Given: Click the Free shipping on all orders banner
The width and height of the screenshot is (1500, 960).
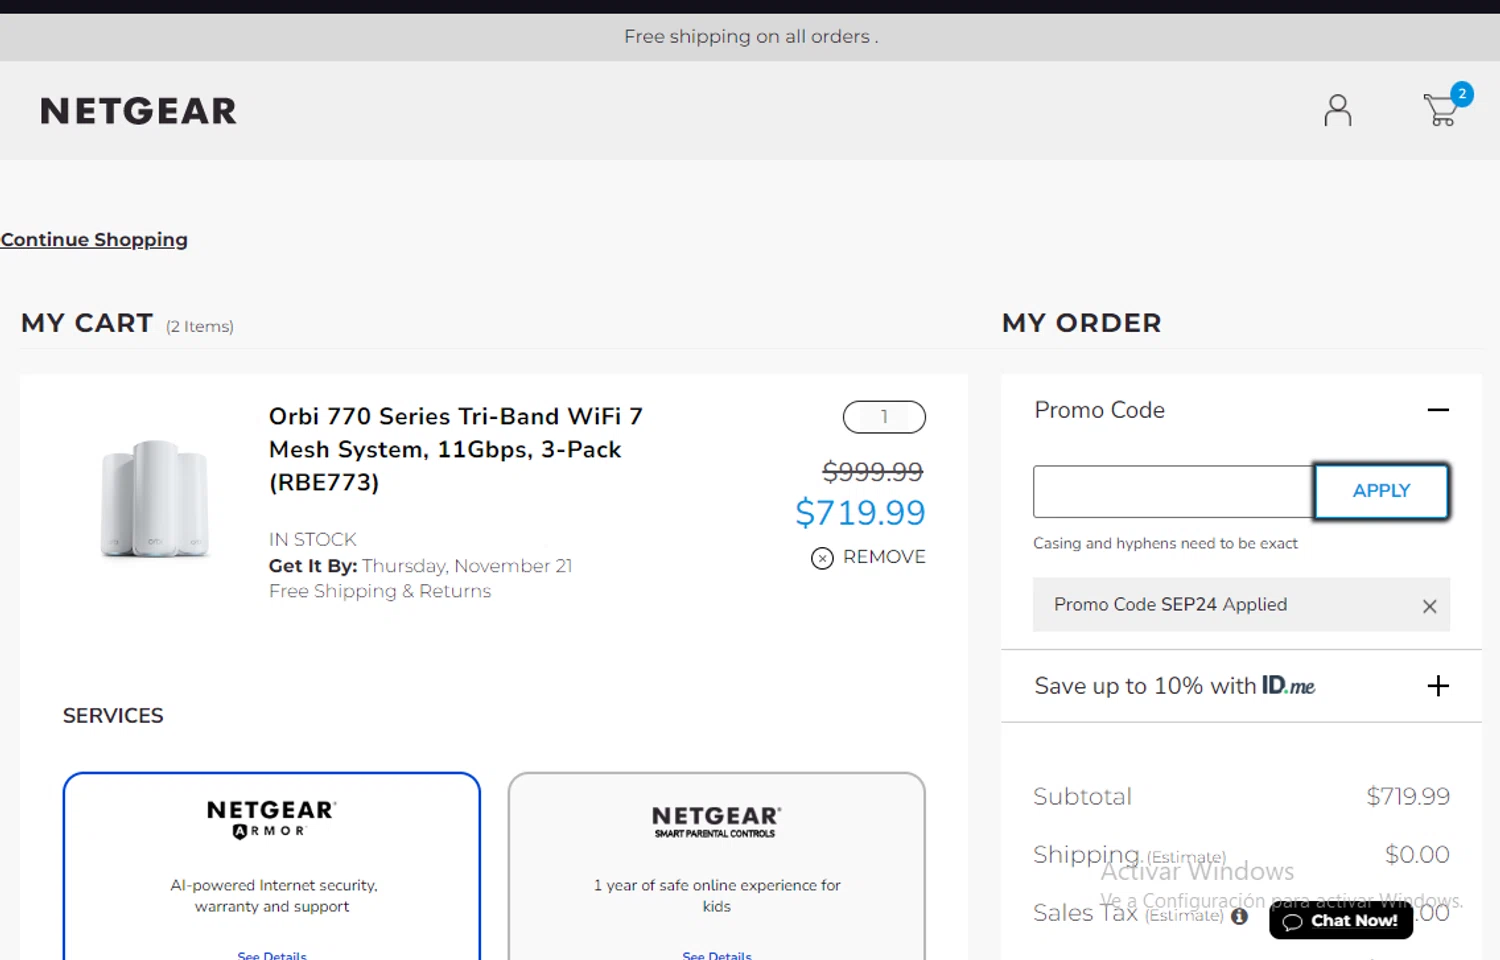Looking at the screenshot, I should click(751, 37).
